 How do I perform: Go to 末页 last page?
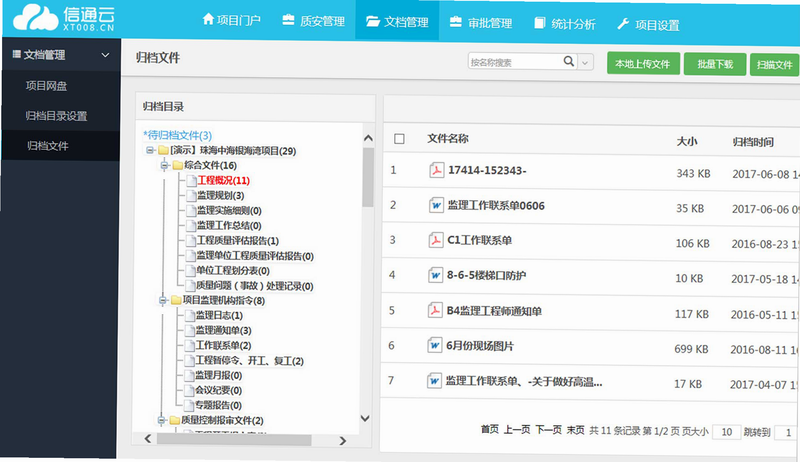click(576, 430)
